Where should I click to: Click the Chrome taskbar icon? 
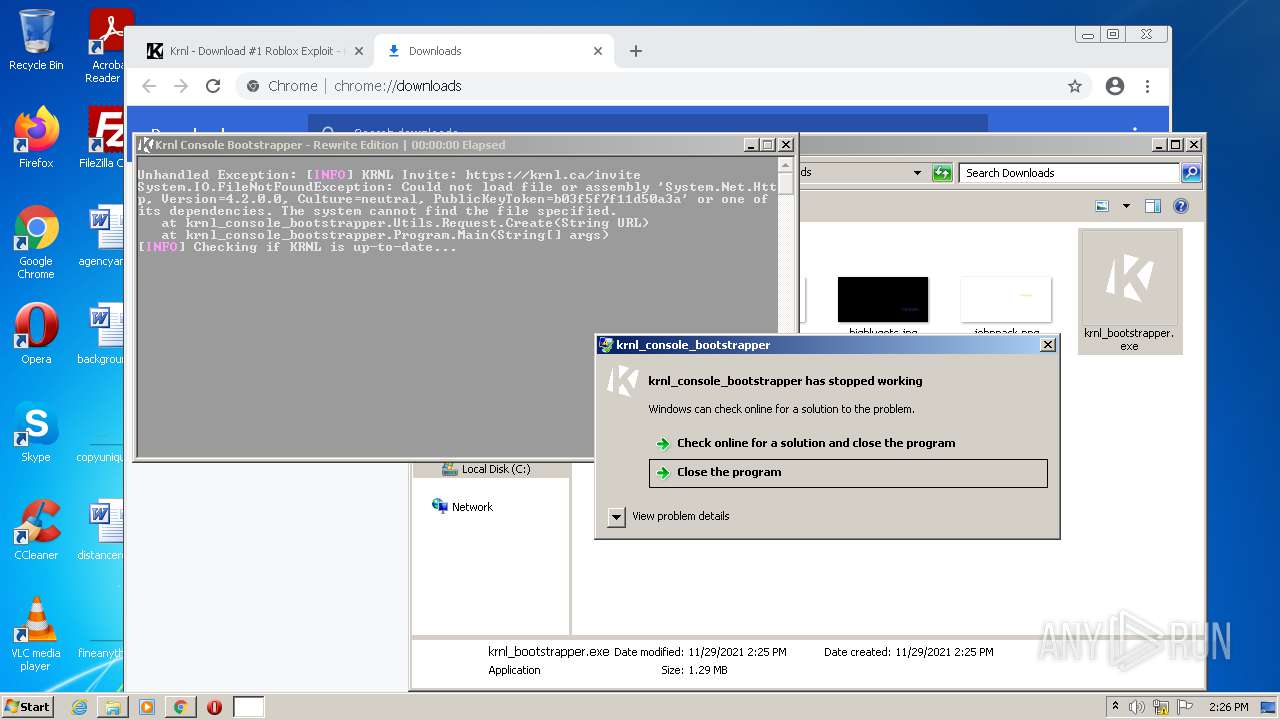coord(181,707)
